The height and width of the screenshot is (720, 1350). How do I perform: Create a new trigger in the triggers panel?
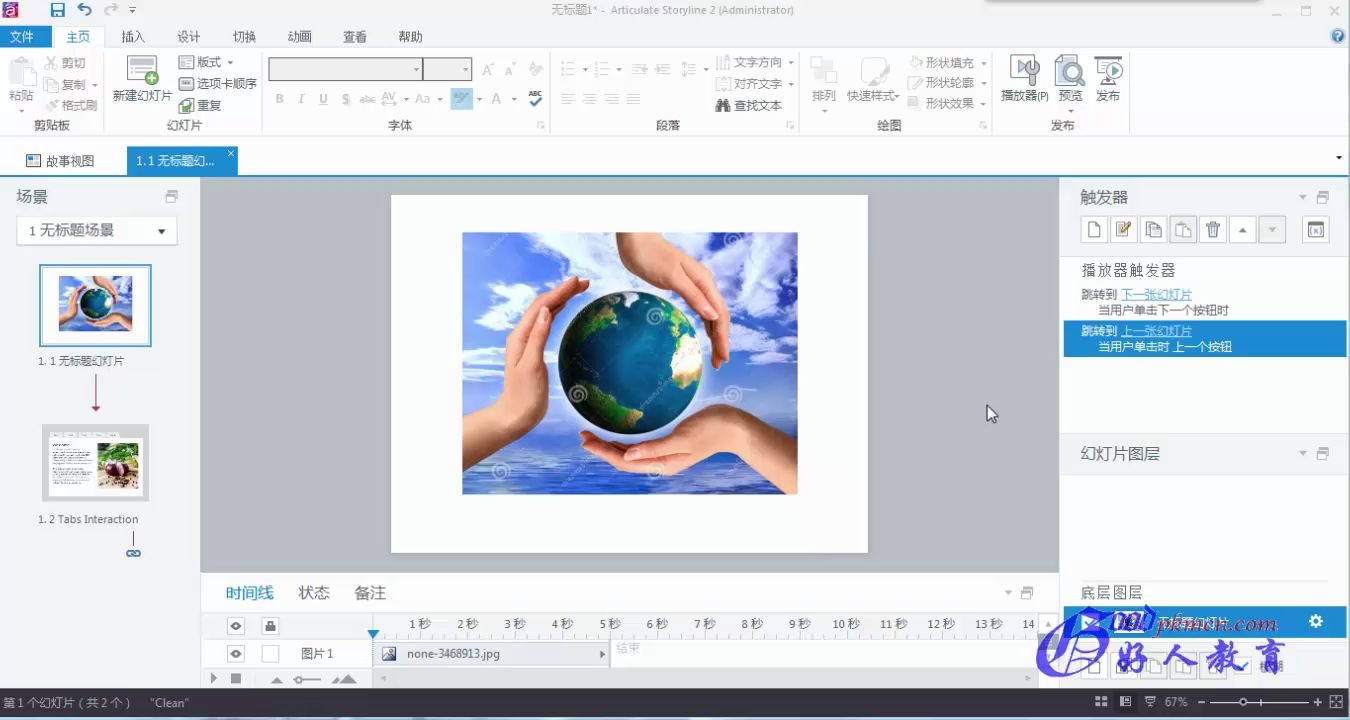(1094, 229)
